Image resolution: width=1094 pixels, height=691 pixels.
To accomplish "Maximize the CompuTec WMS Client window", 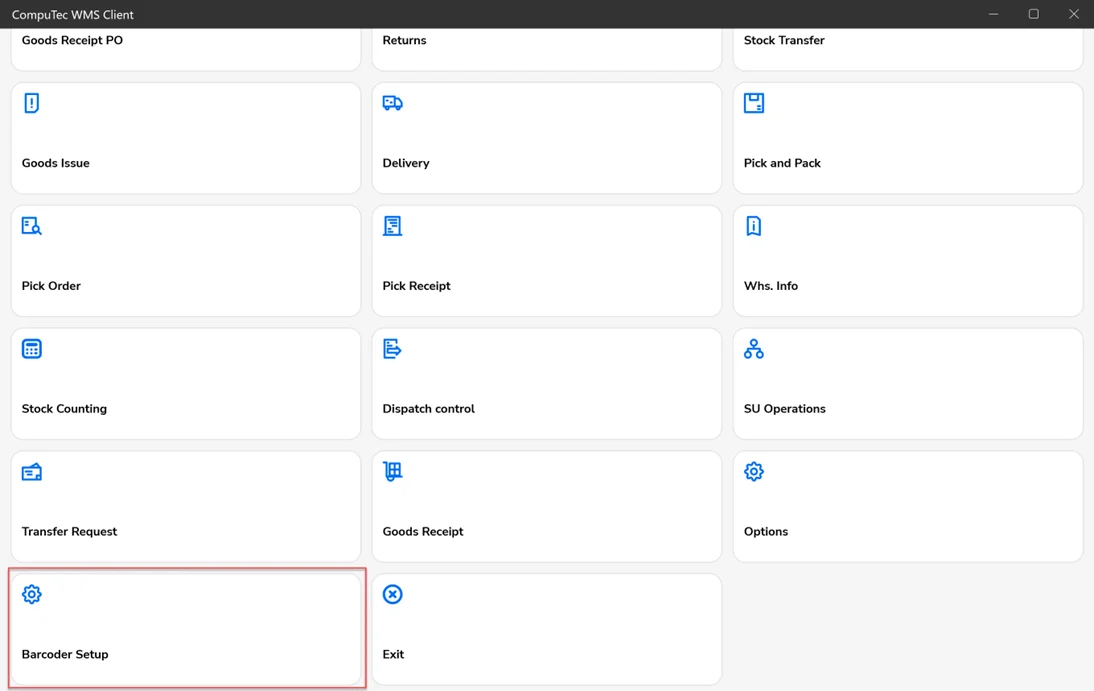I will coord(1033,14).
